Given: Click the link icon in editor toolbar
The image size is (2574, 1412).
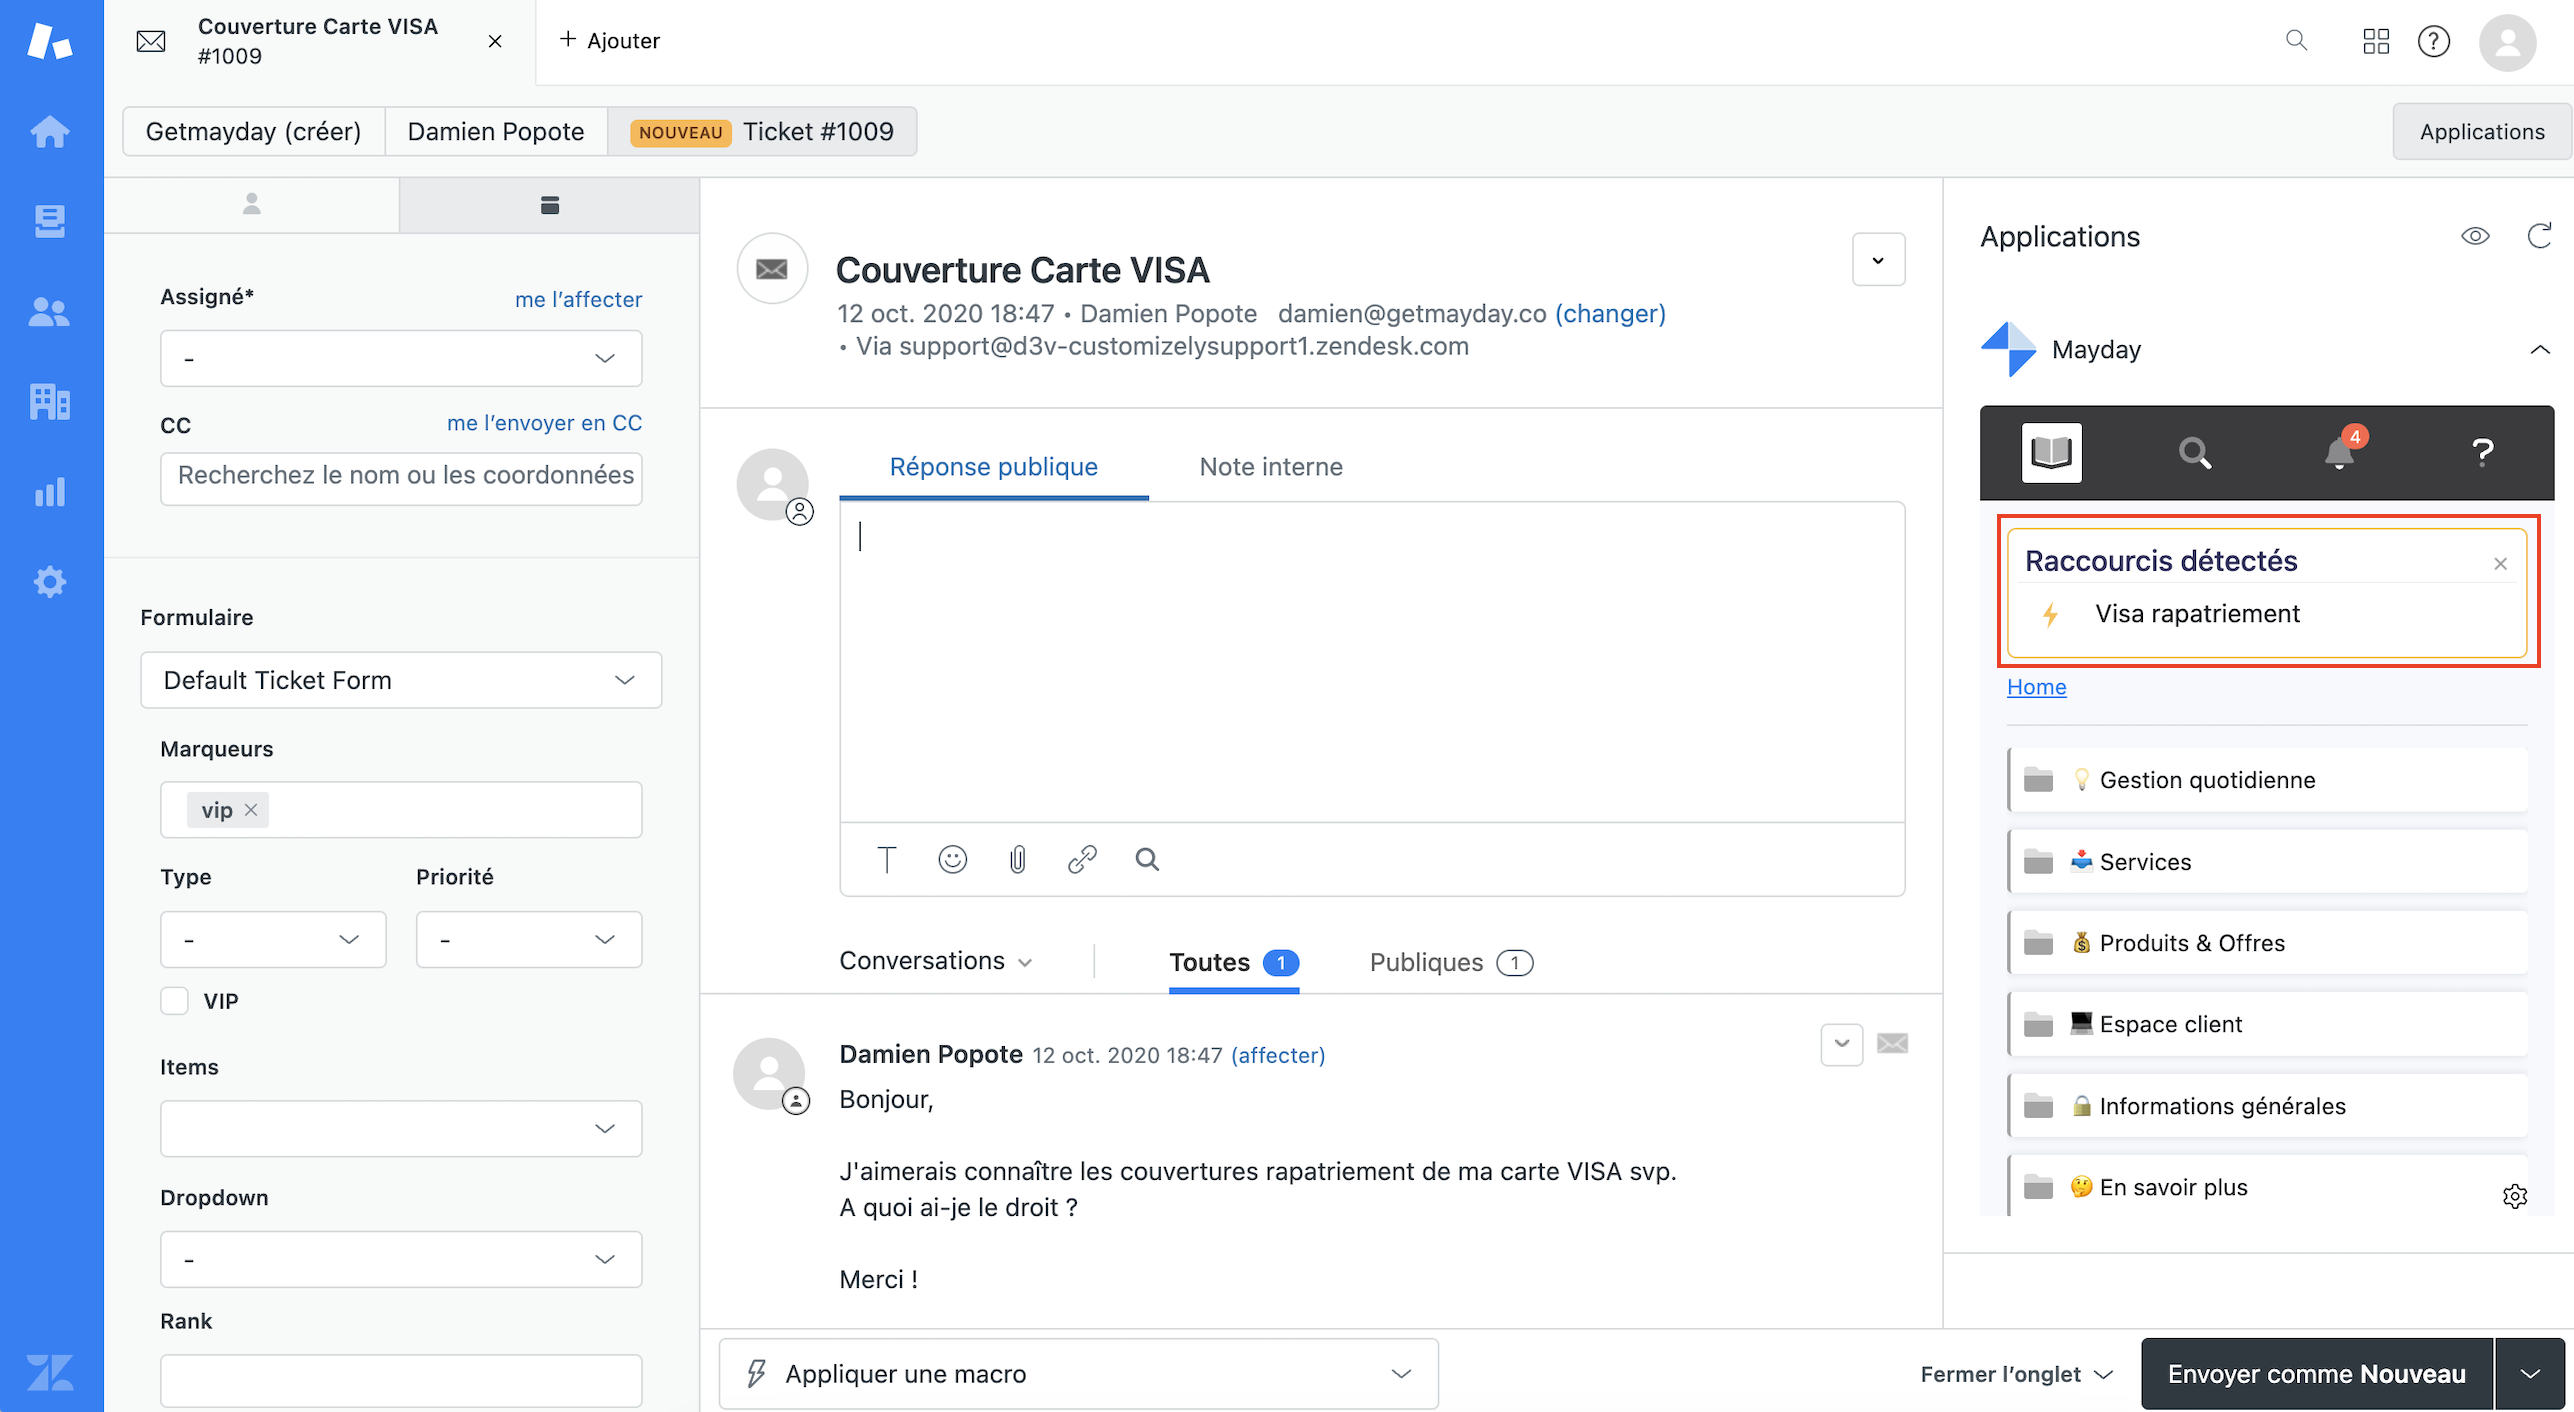Looking at the screenshot, I should pos(1082,859).
